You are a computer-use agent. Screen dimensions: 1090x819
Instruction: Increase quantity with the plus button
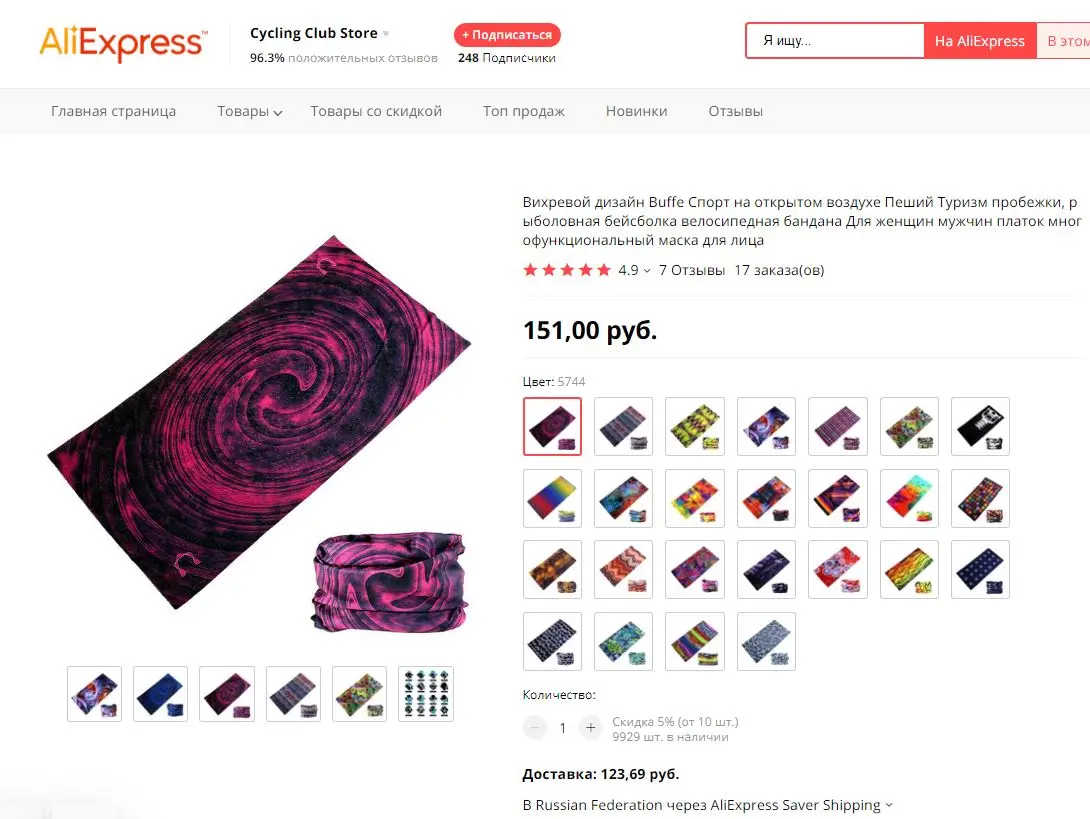click(590, 728)
